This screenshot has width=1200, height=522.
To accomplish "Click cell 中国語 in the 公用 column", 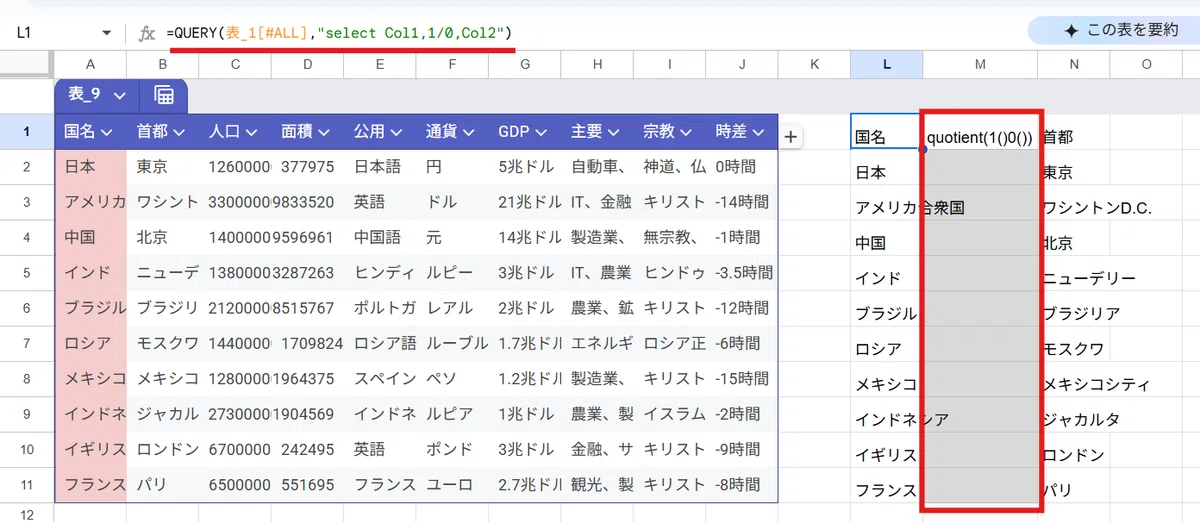I will point(380,238).
